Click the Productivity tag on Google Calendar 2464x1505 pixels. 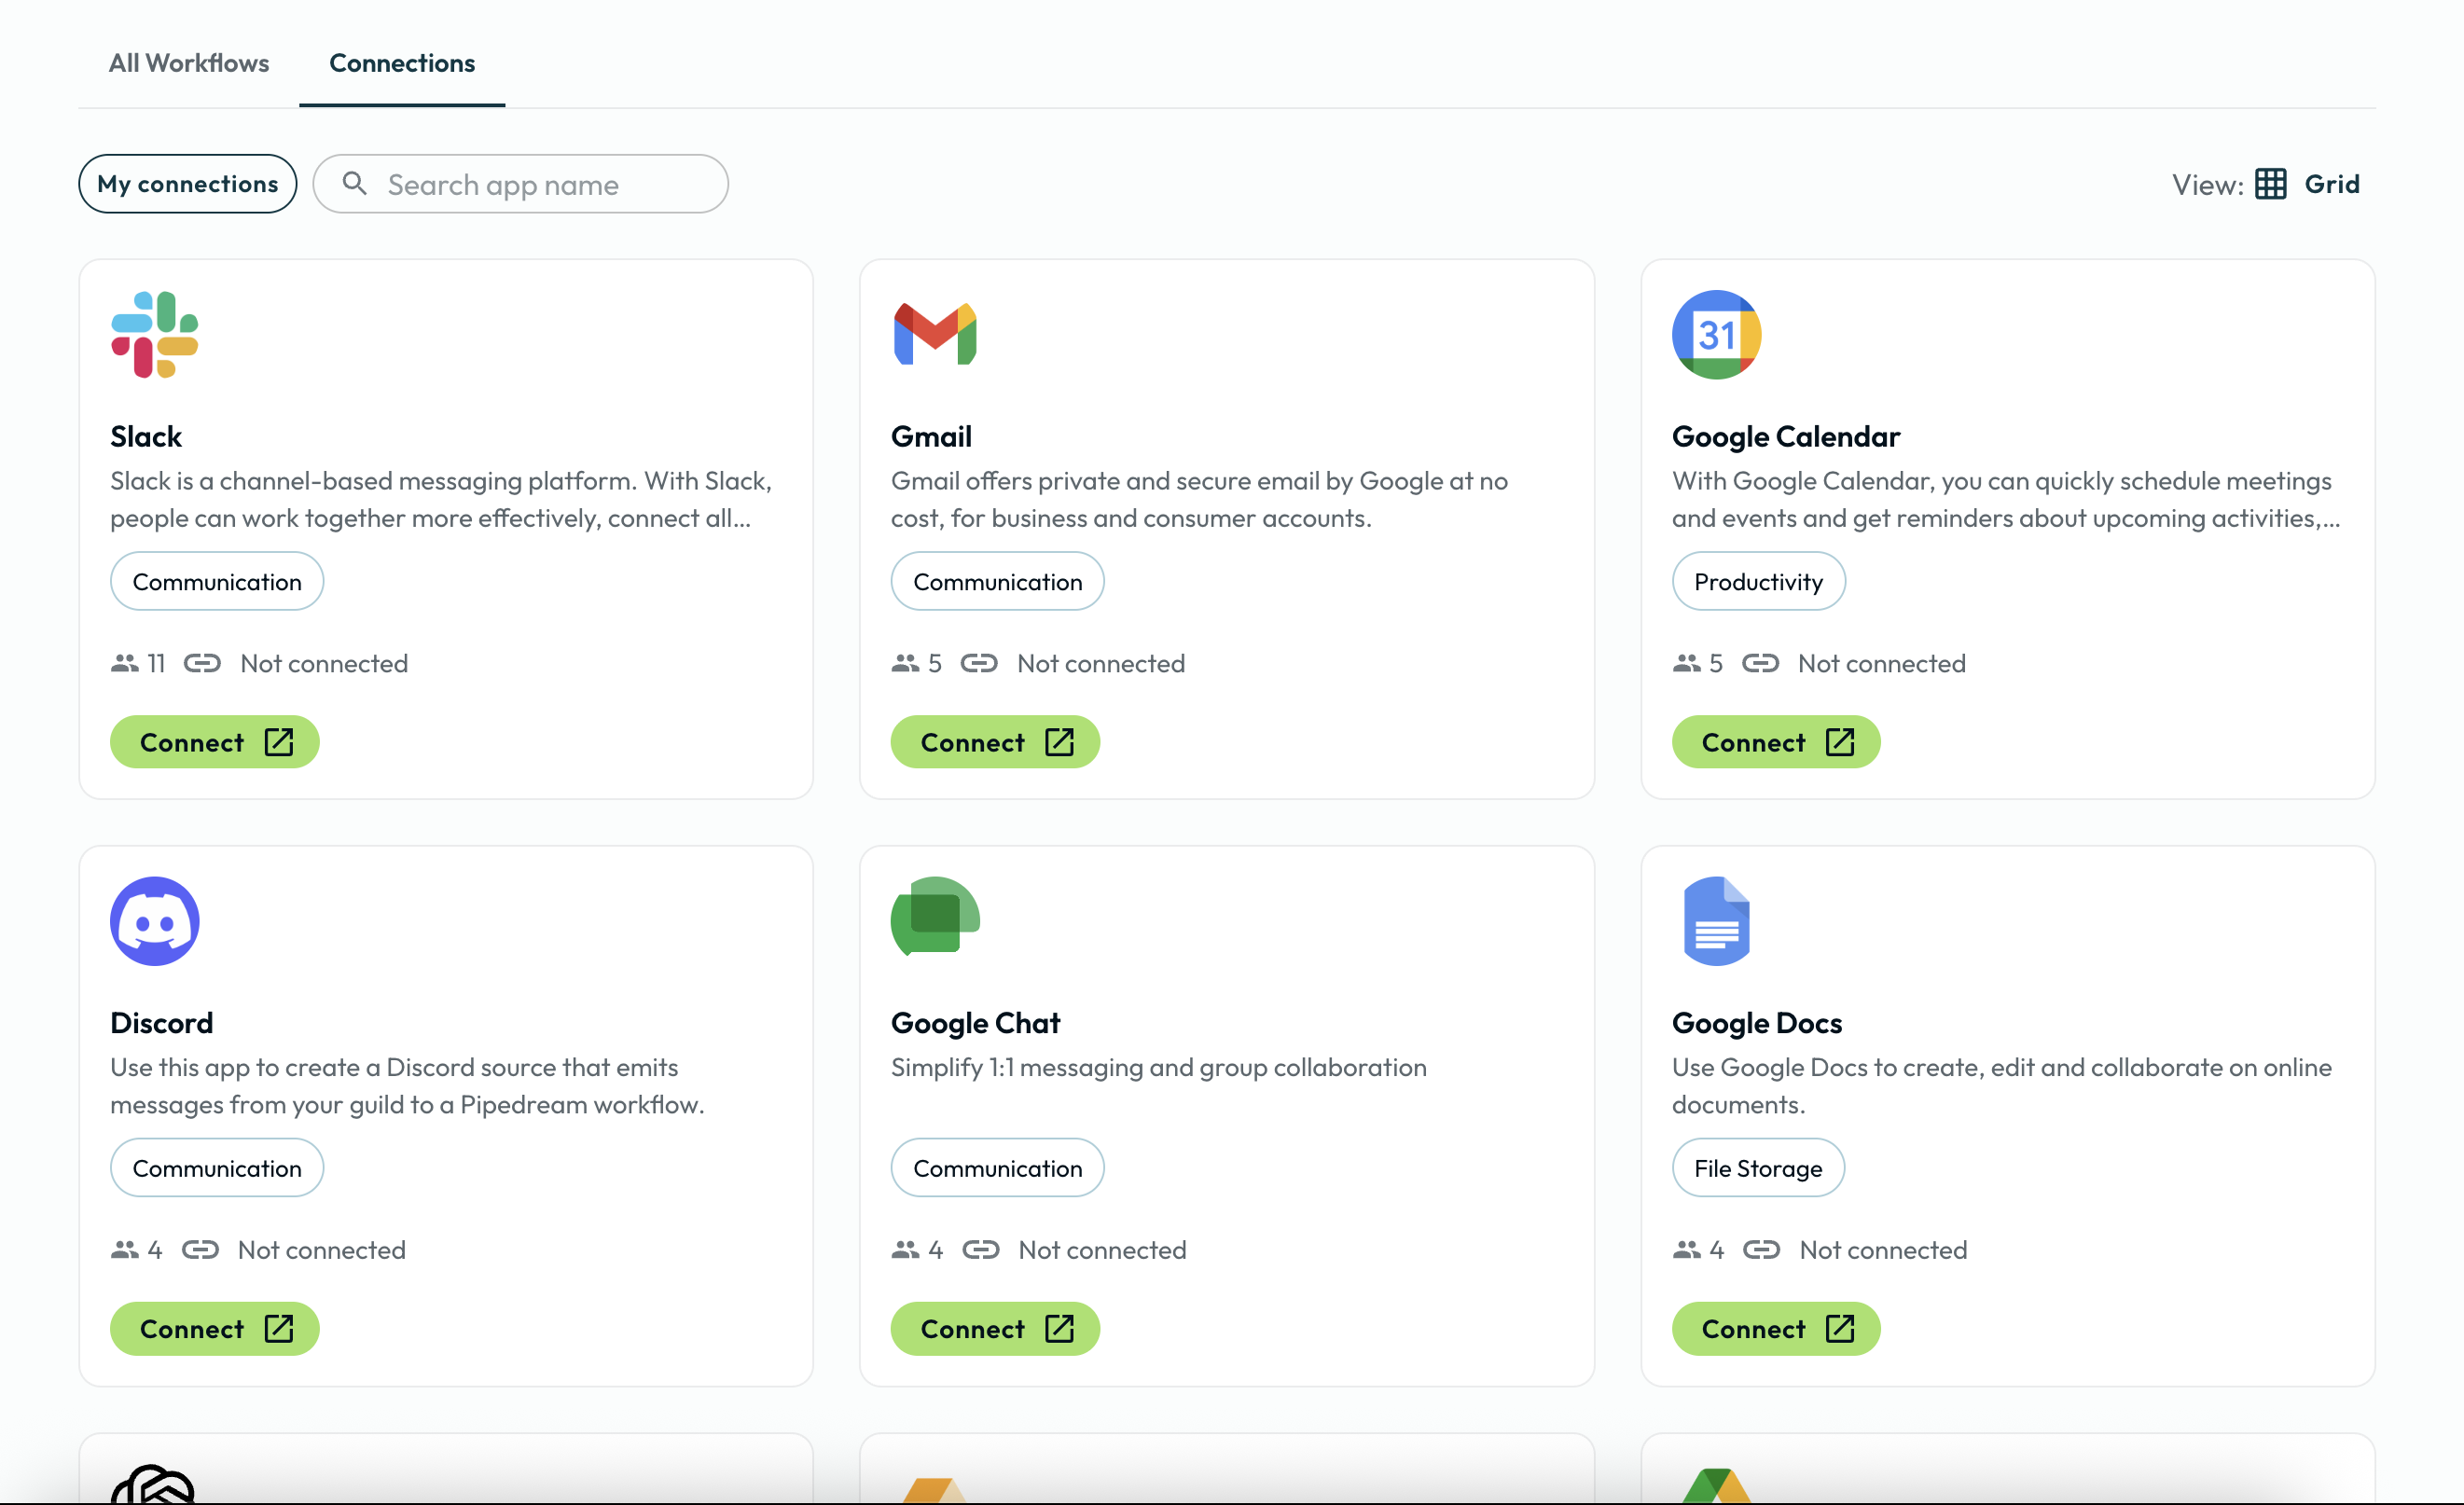pos(1758,581)
